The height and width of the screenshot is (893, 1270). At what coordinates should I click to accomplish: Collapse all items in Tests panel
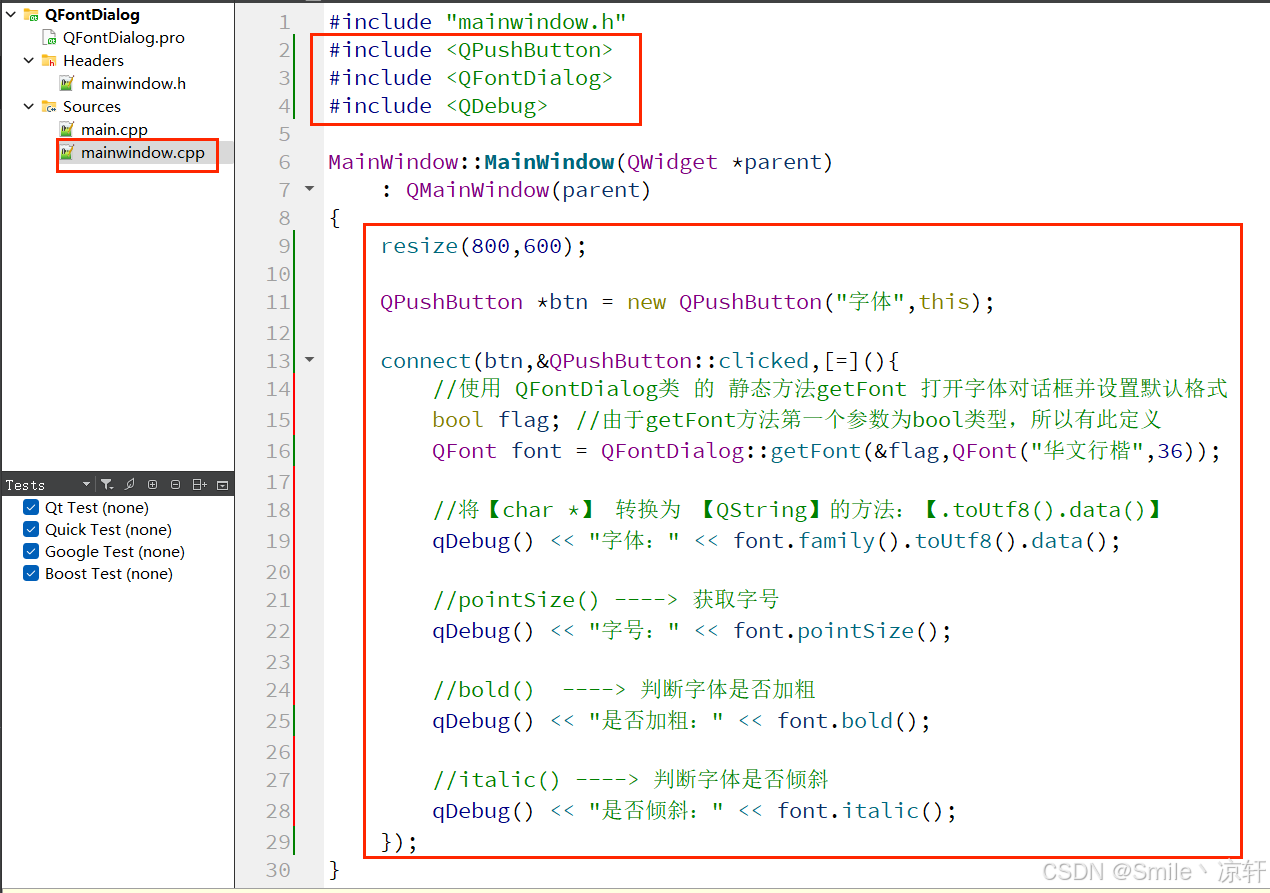click(x=175, y=485)
